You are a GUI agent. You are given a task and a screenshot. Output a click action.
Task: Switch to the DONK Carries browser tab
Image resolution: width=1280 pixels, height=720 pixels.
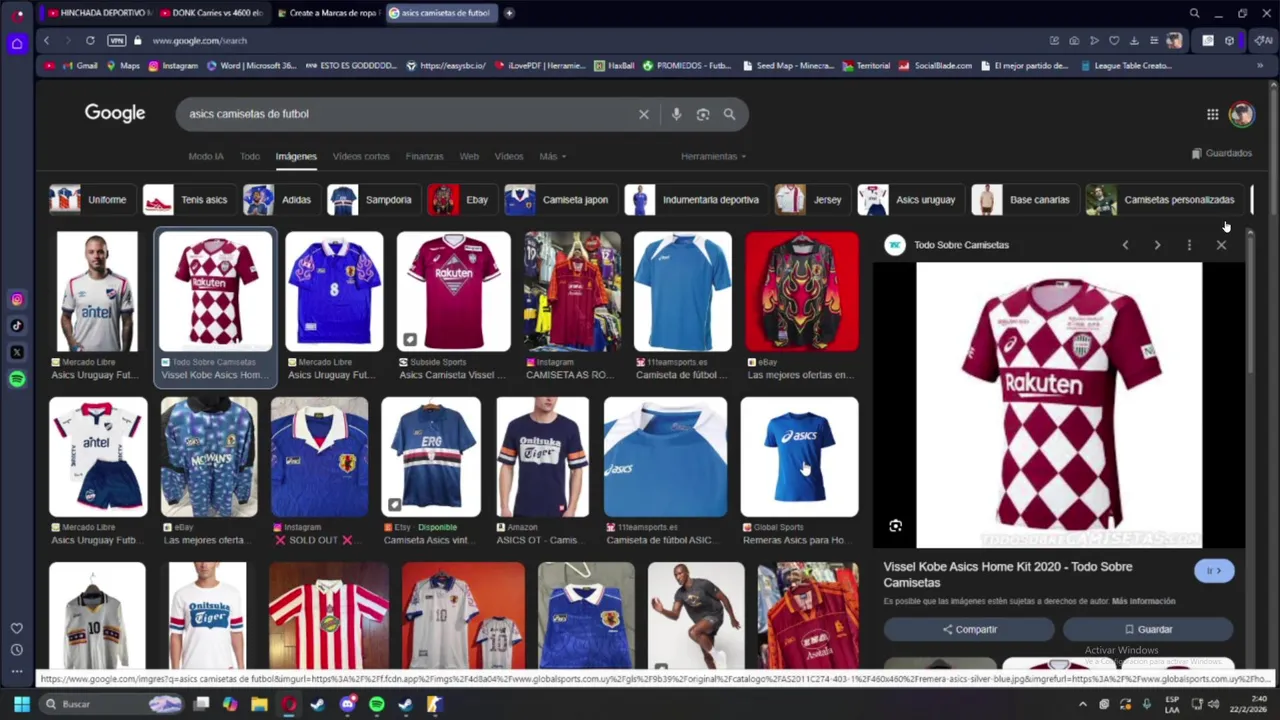coord(211,13)
